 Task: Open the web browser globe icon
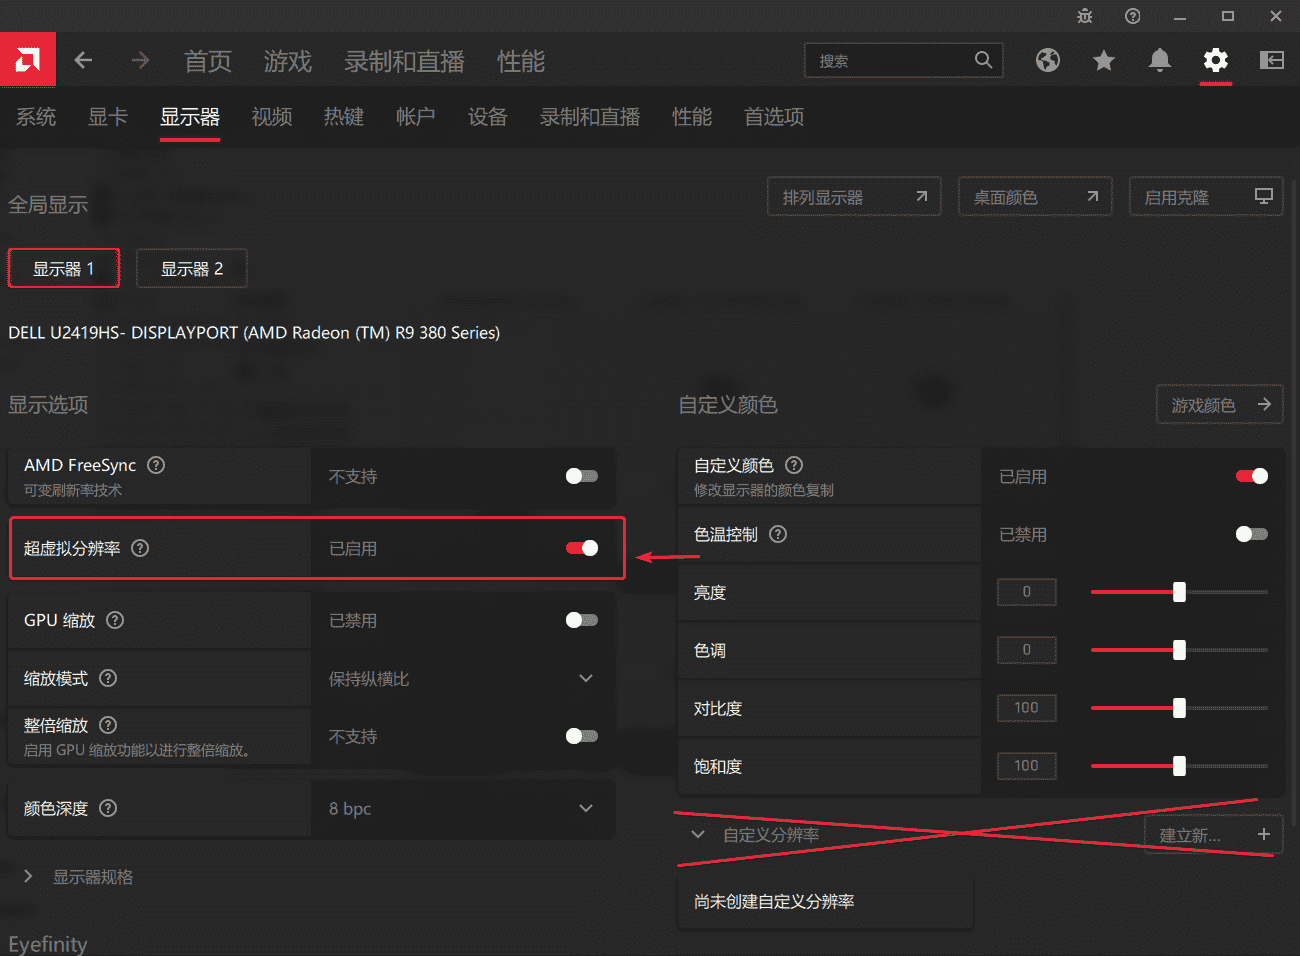click(1047, 61)
